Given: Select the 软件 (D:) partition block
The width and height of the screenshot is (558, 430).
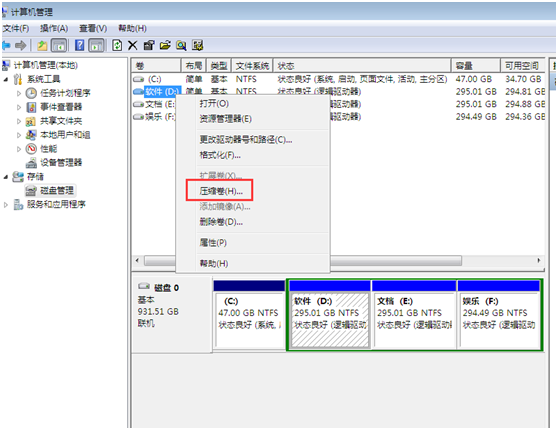Looking at the screenshot, I should [x=330, y=315].
